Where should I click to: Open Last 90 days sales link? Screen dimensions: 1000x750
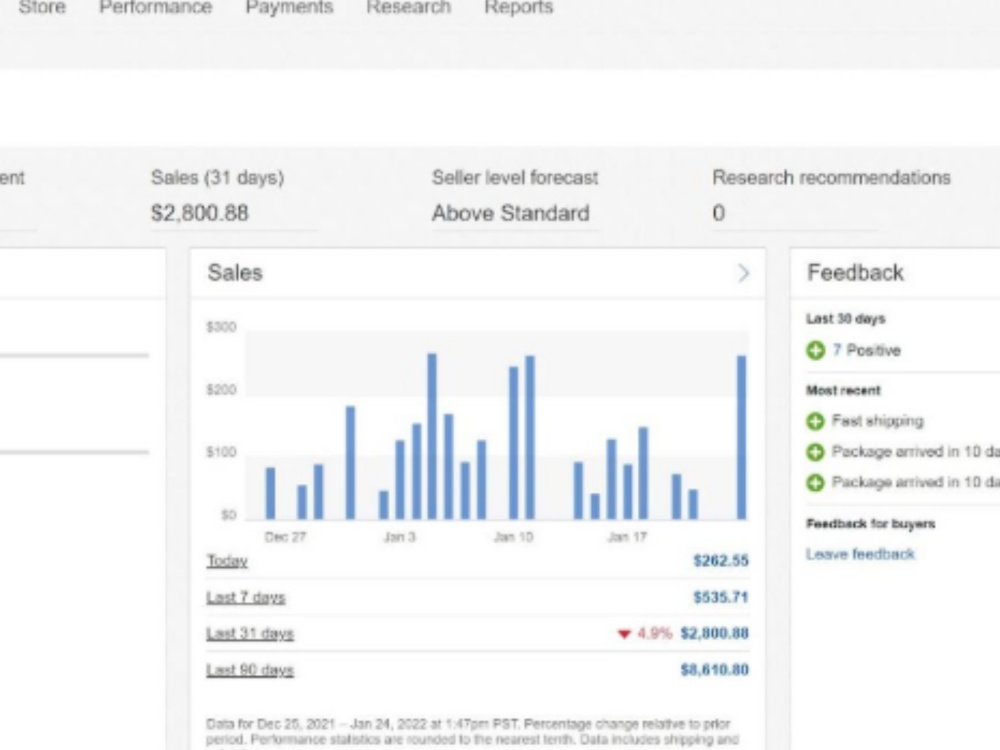(x=249, y=670)
